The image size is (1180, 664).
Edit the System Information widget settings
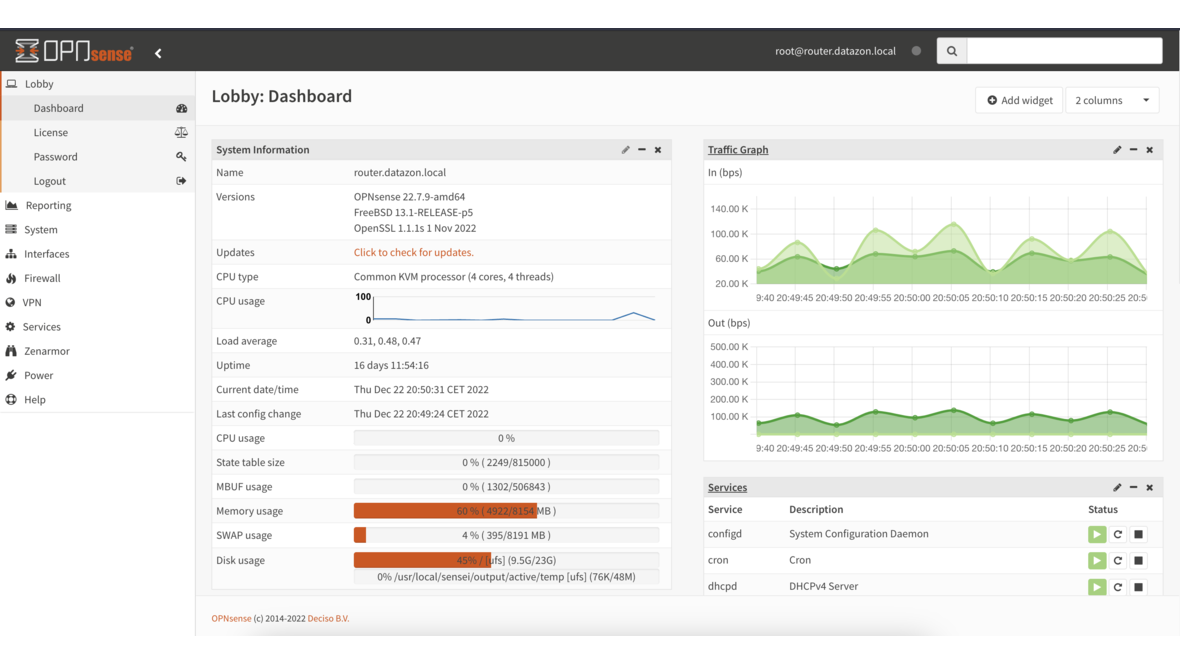625,149
